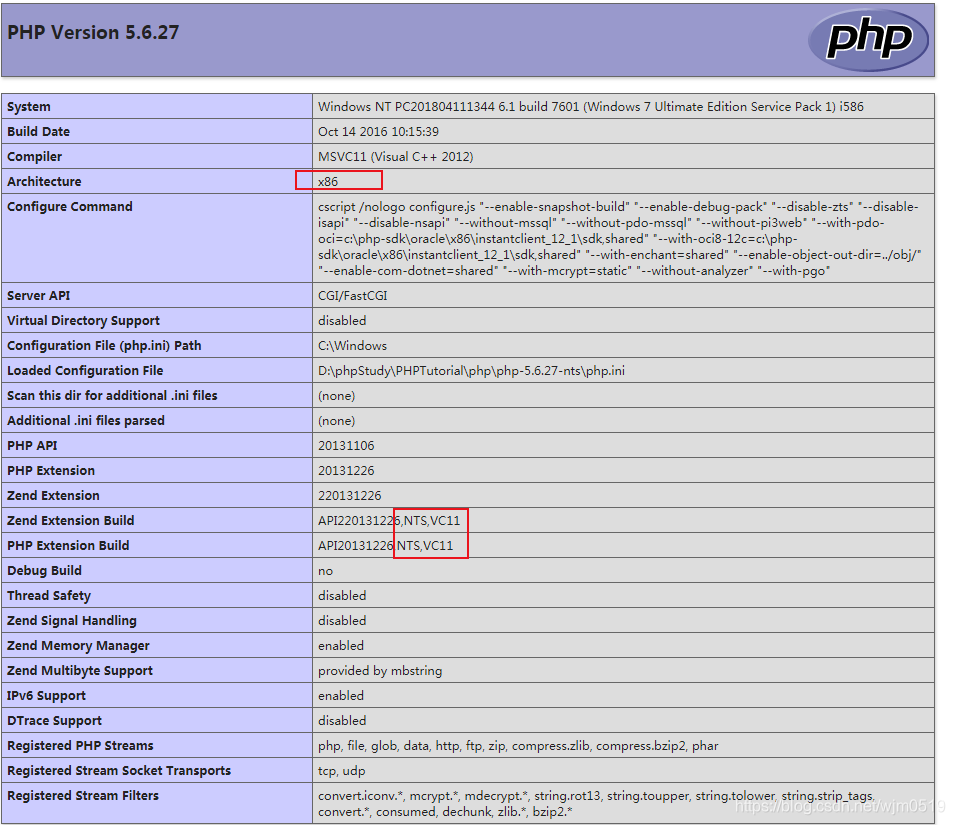The image size is (955, 825).
Task: Select the 'tcp, udp' transports value
Action: tap(342, 770)
